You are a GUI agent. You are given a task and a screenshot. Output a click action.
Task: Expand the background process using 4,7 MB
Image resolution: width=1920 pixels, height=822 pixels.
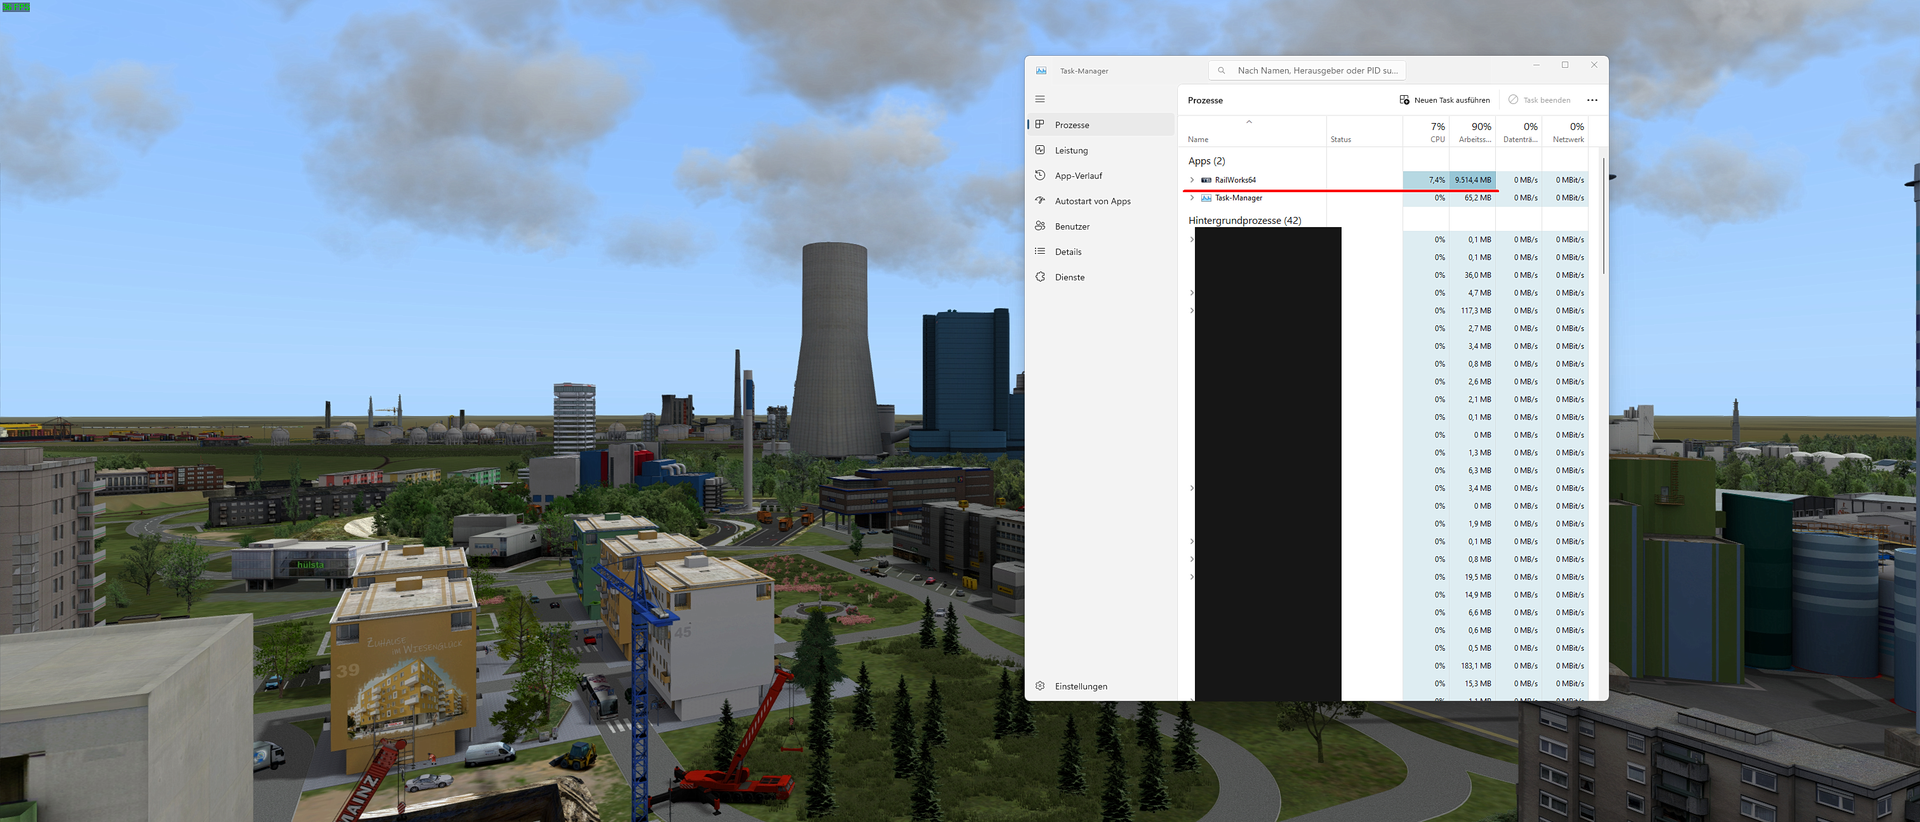click(1192, 293)
